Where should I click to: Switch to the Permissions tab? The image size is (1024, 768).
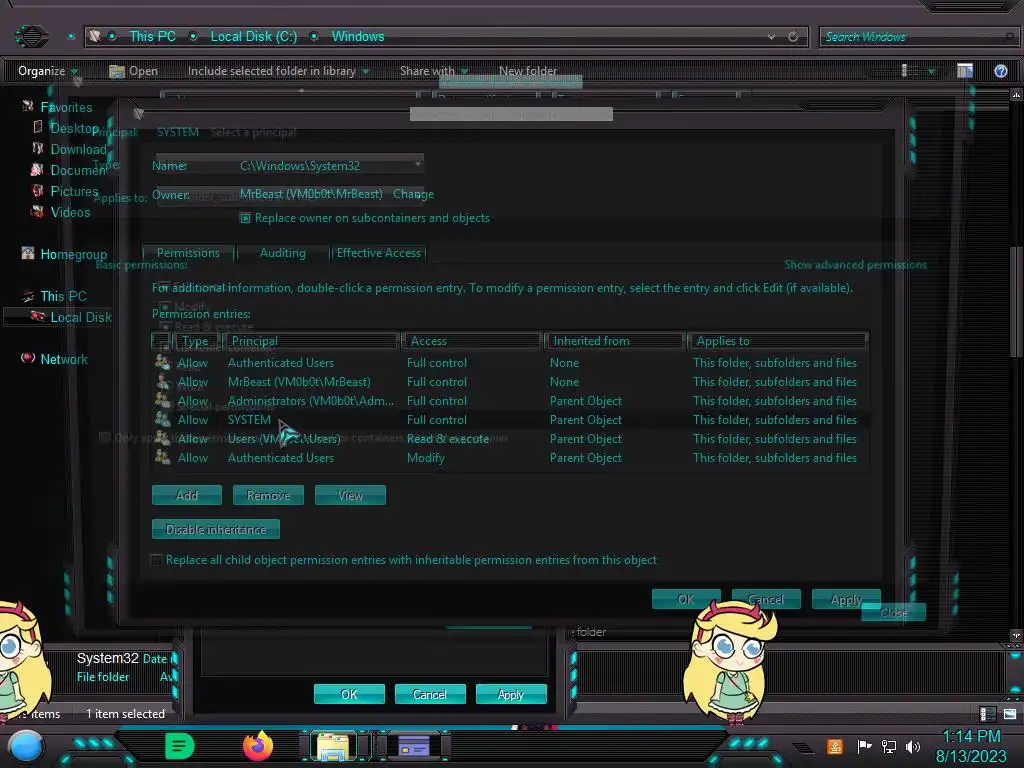click(x=188, y=253)
